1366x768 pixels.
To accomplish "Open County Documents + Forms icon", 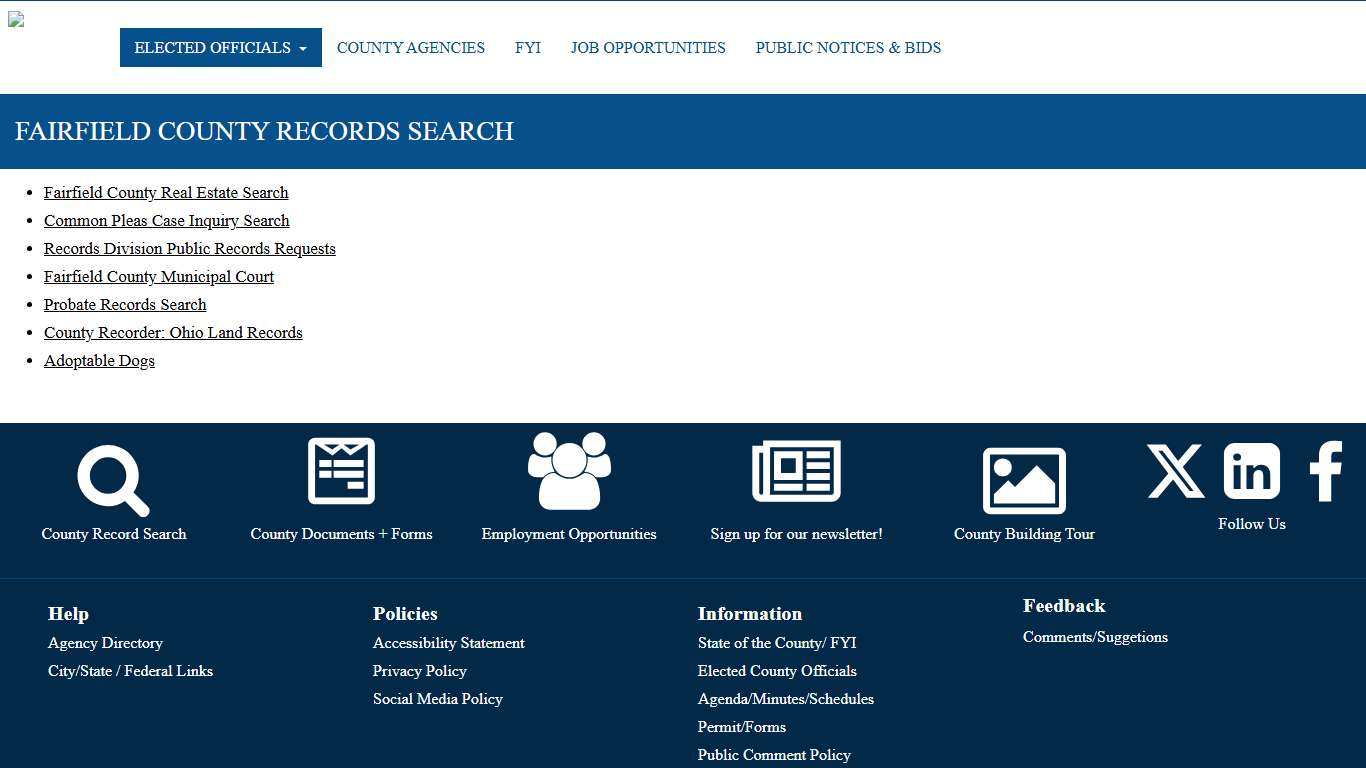I will (x=341, y=470).
